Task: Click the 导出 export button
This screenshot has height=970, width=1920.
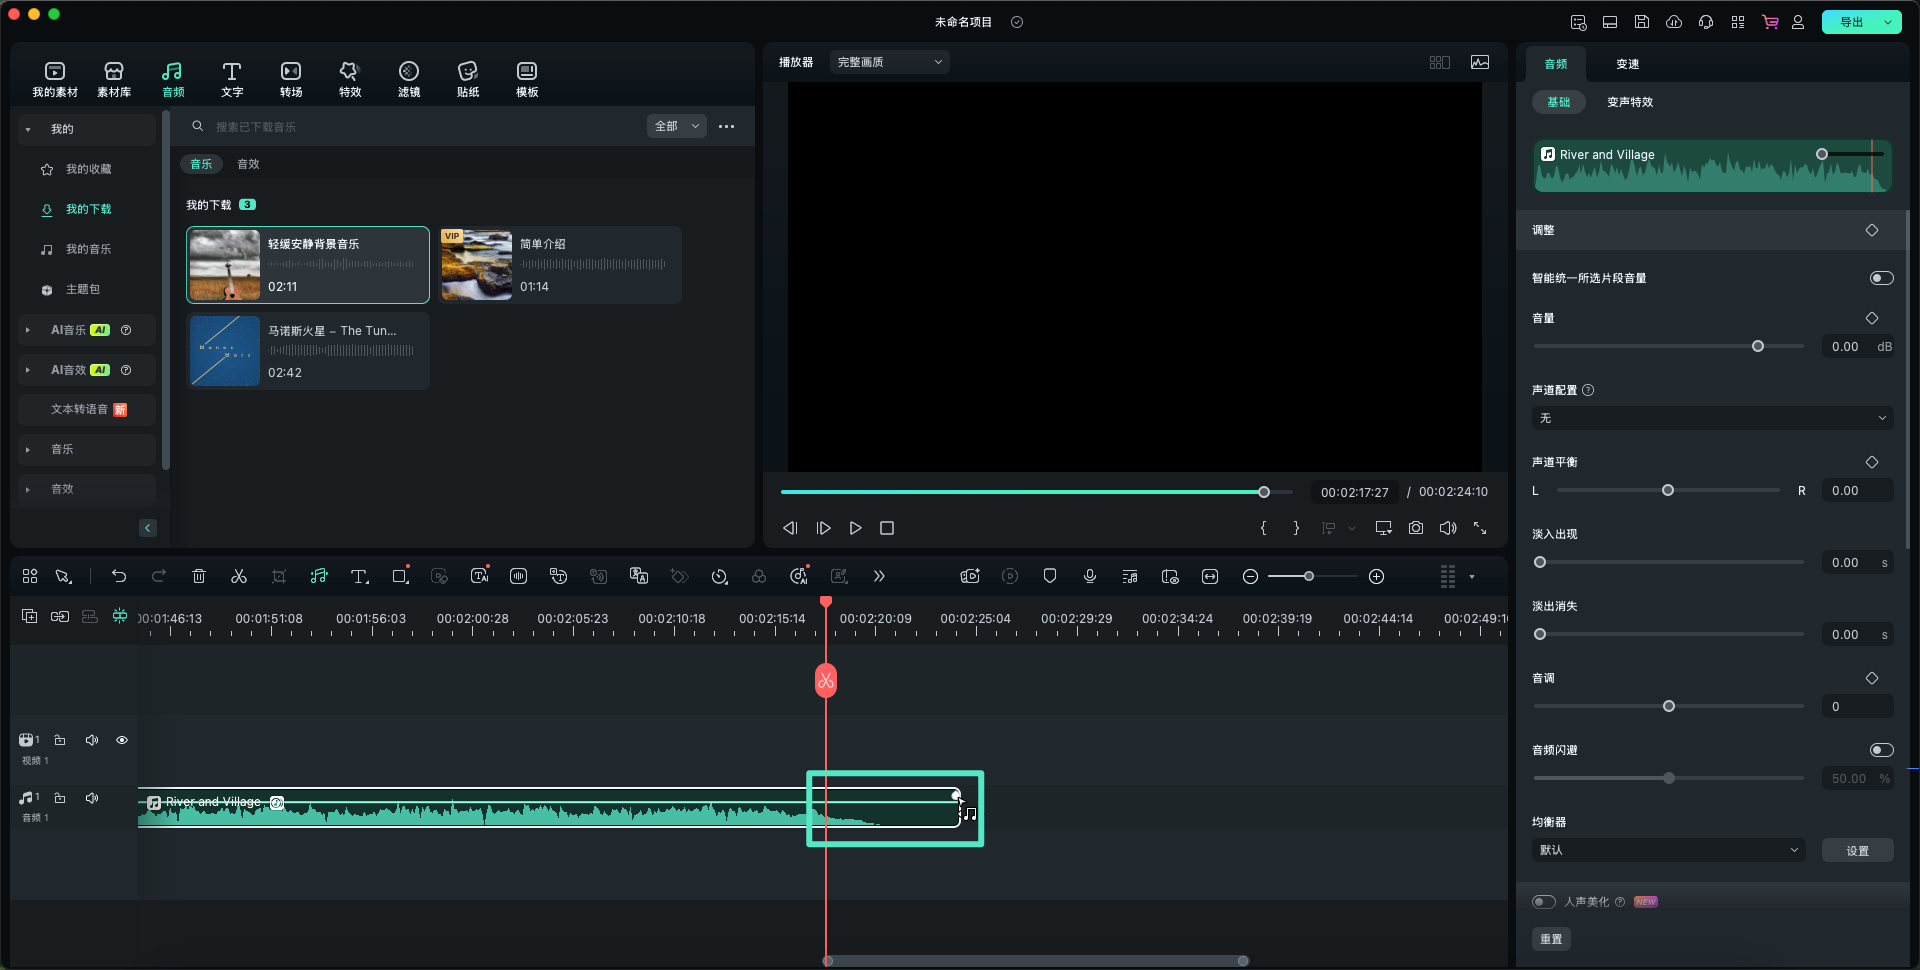Action: click(x=1851, y=22)
